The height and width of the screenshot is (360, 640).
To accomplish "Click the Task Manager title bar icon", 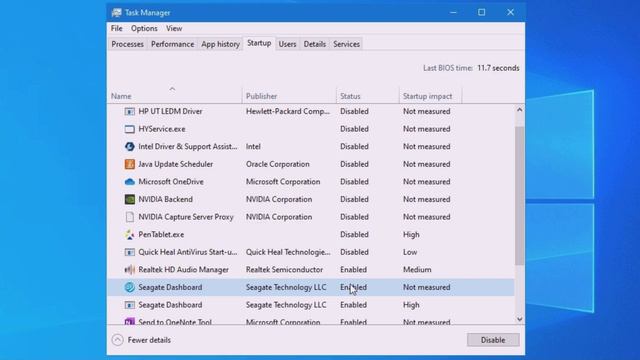I will click(x=116, y=13).
